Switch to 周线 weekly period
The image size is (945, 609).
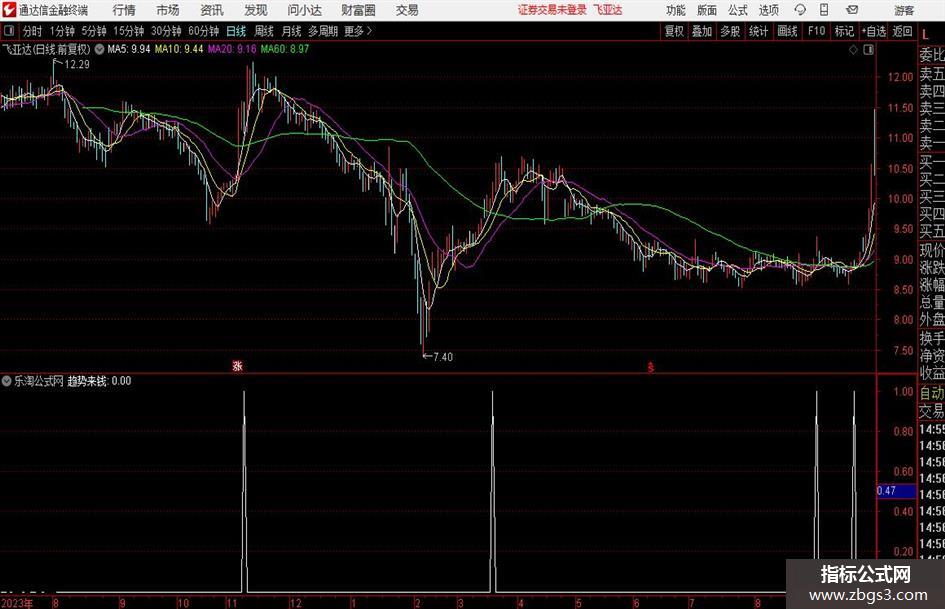point(264,31)
